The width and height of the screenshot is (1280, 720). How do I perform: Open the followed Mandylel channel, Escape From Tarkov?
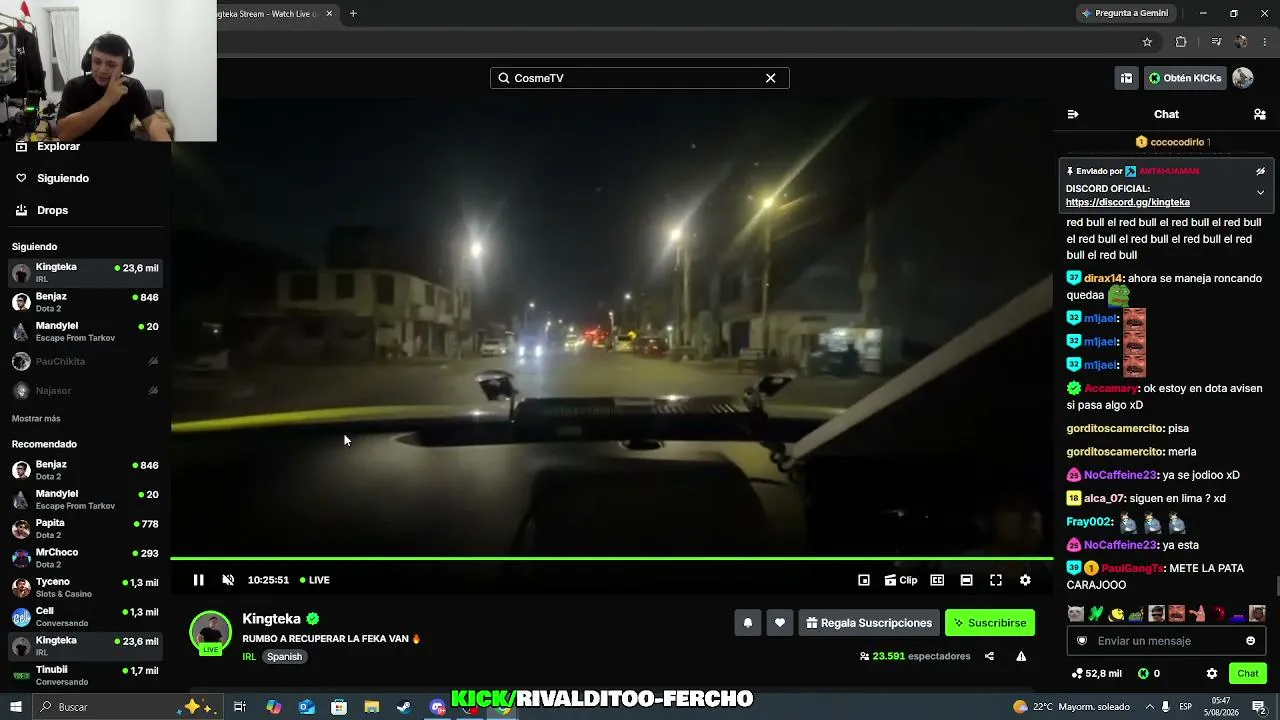(x=86, y=331)
